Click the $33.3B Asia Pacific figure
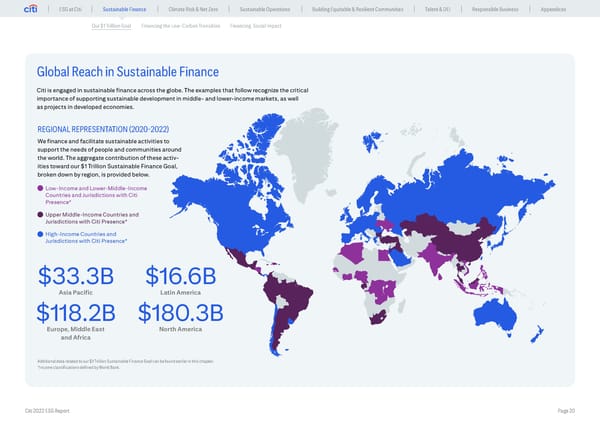This screenshot has height=425, width=600. 76,276
